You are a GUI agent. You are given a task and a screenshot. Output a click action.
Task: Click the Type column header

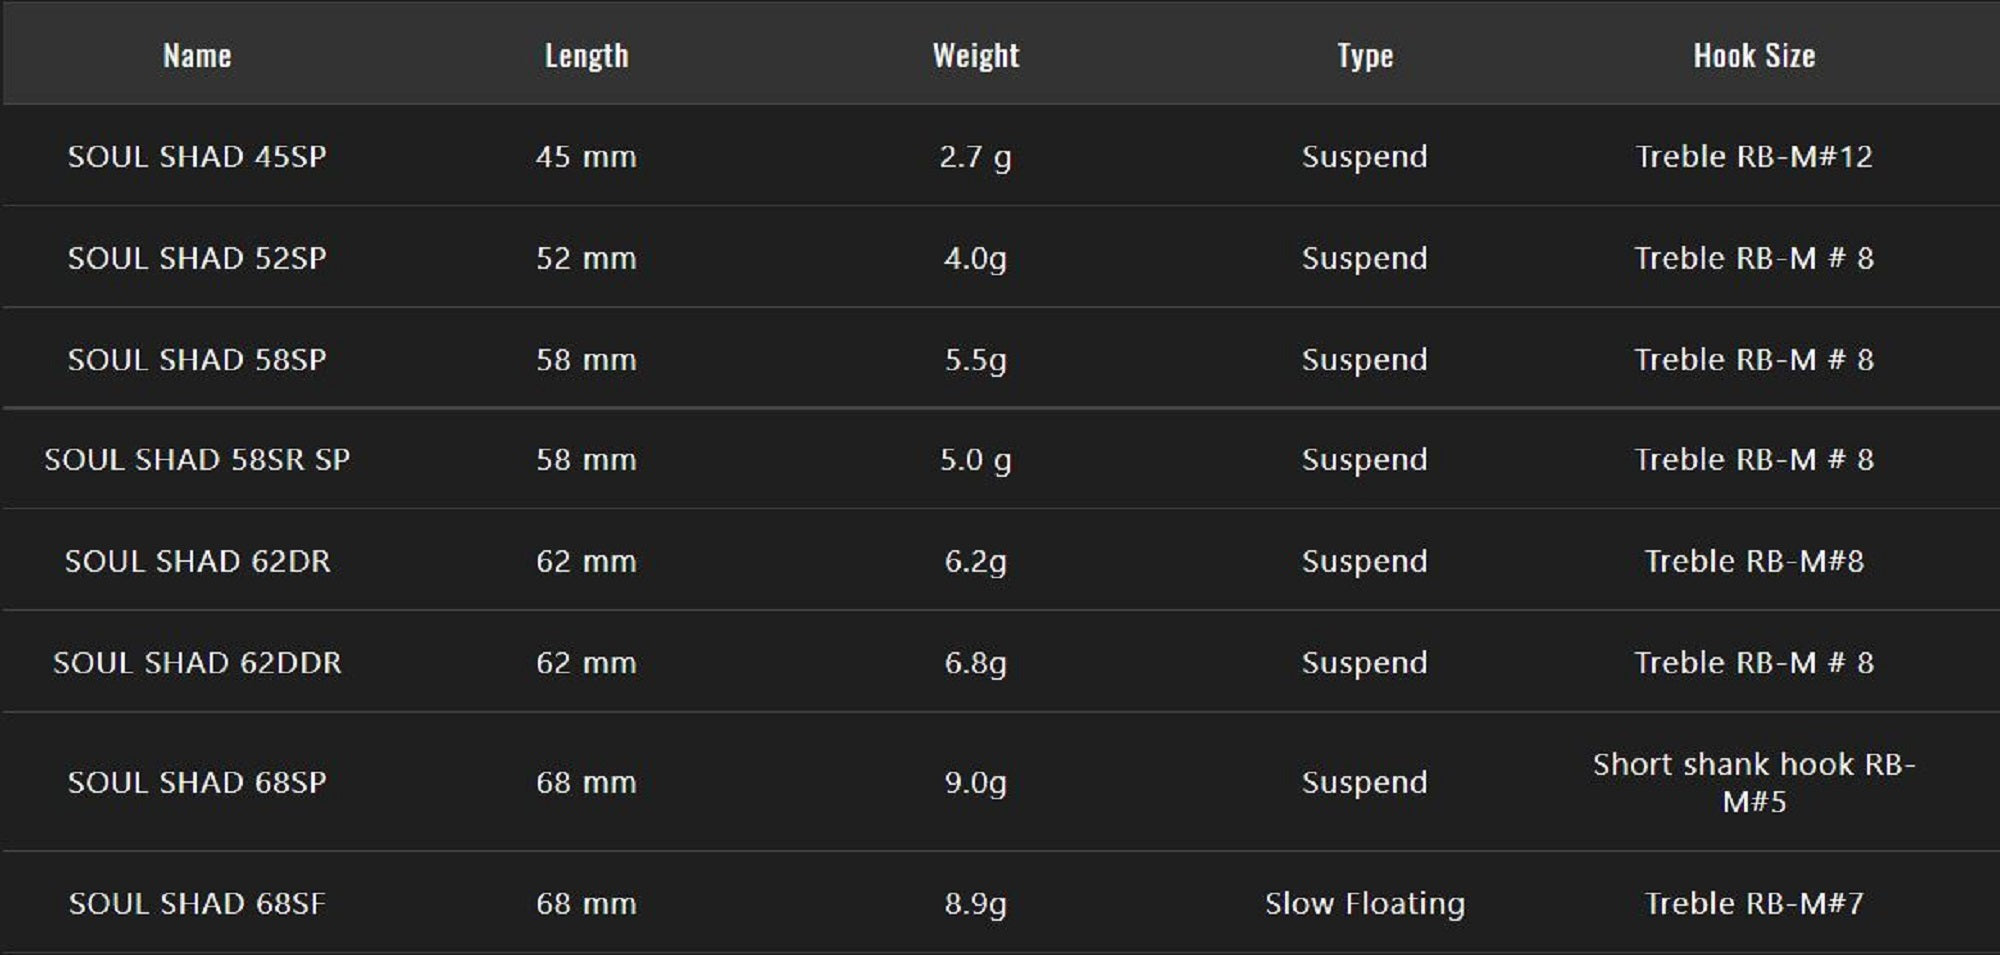[1365, 56]
